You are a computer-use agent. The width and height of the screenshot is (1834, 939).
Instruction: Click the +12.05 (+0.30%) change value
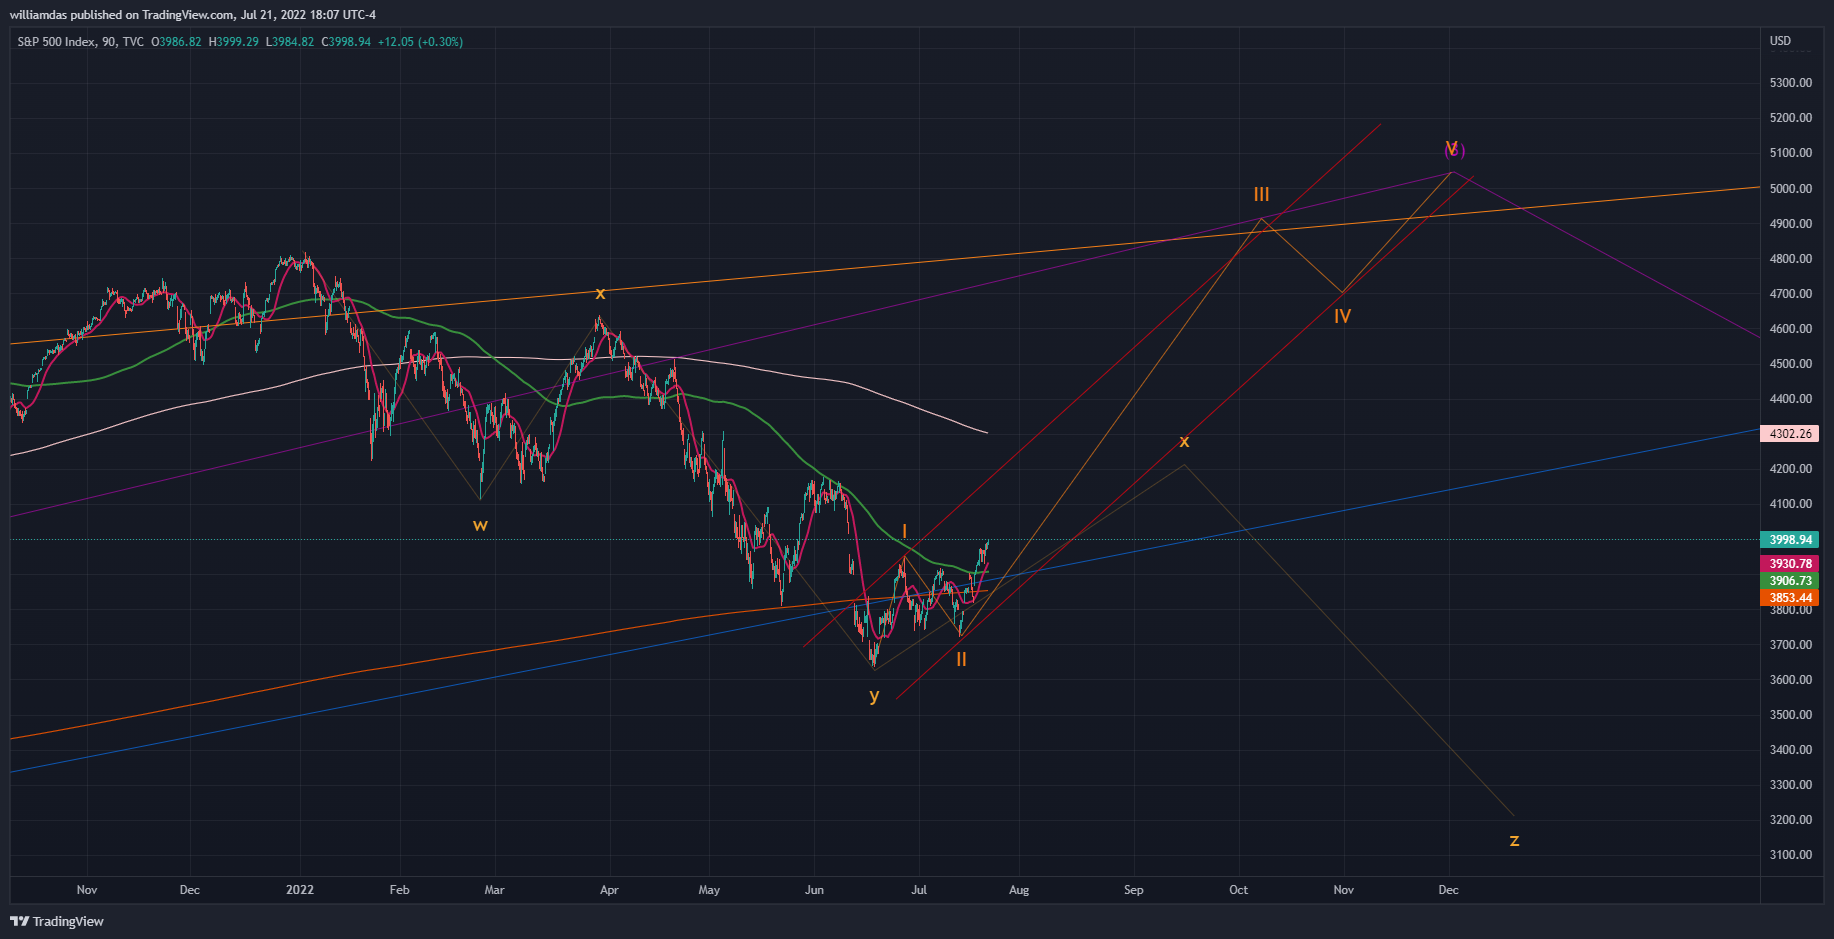tap(420, 42)
